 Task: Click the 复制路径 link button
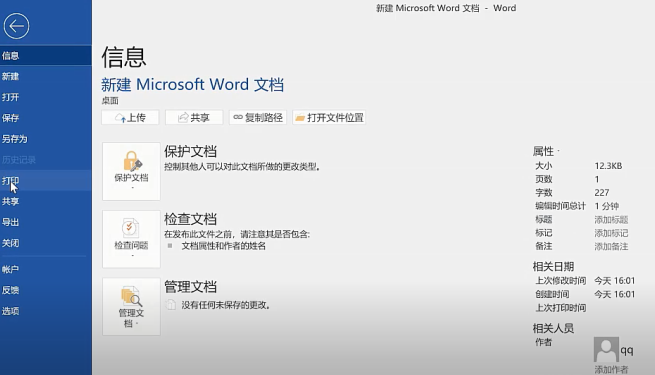tap(258, 118)
